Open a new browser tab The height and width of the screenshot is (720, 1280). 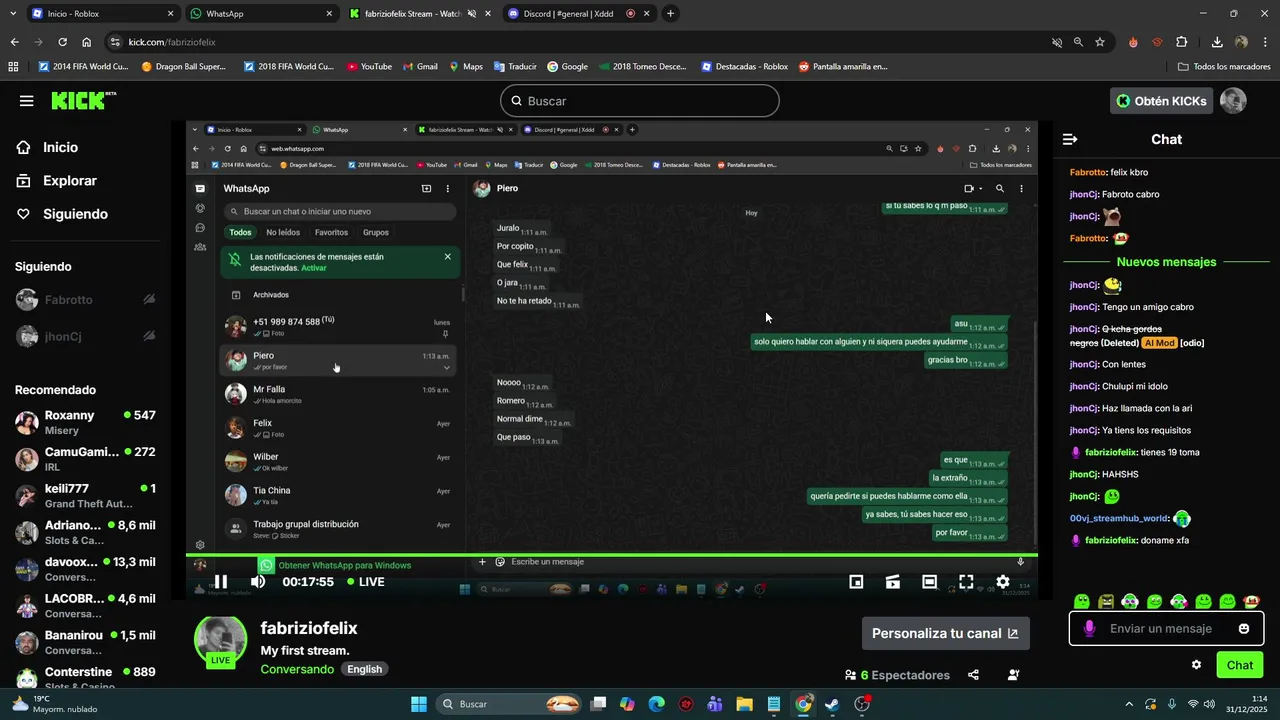670,14
